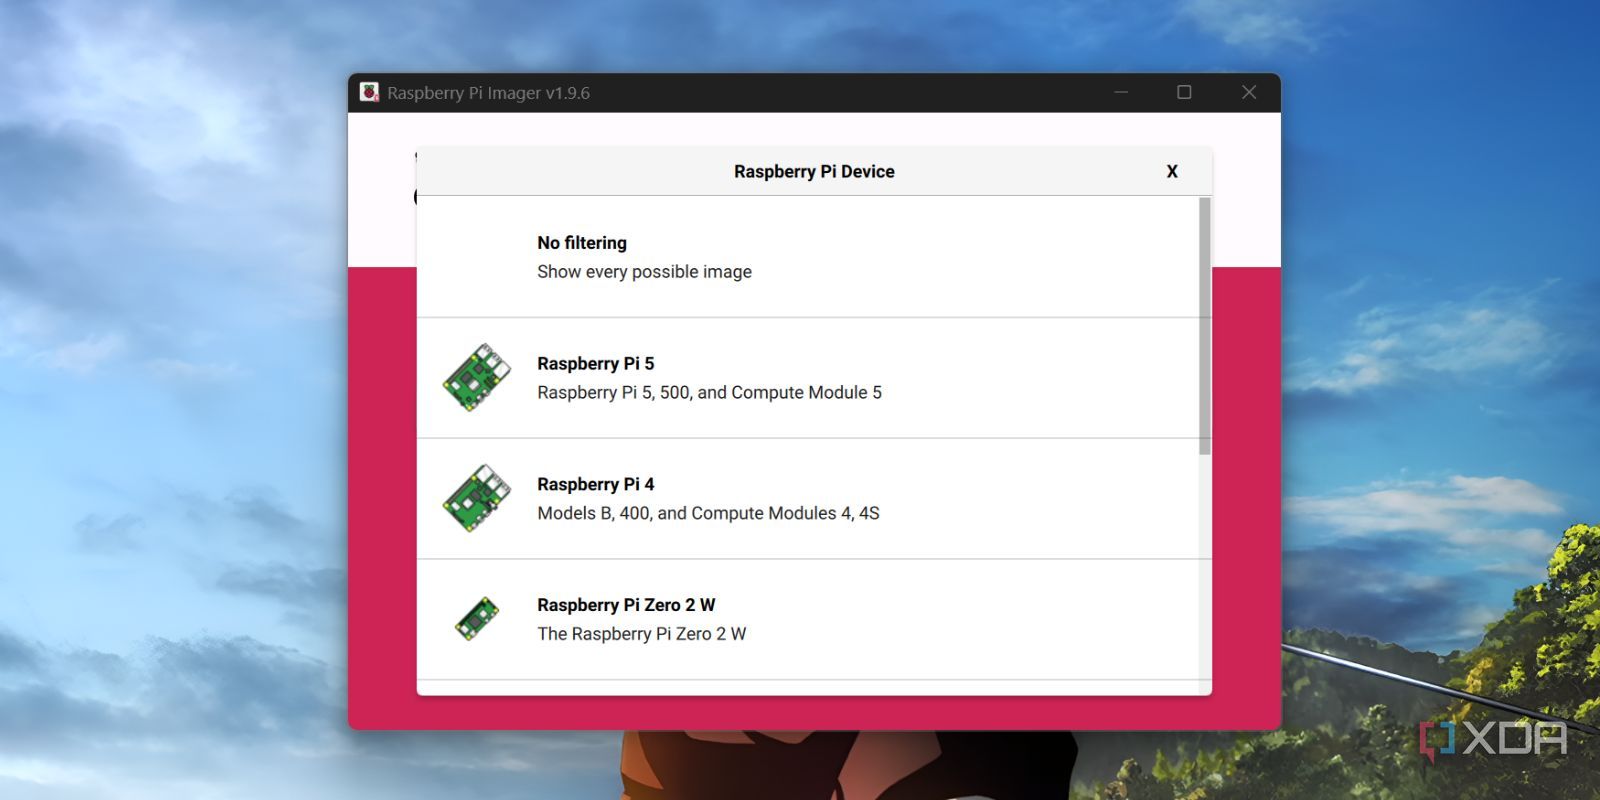1600x800 pixels.
Task: Pick the Raspberry Pi 4 entry title
Action: pyautogui.click(x=595, y=484)
